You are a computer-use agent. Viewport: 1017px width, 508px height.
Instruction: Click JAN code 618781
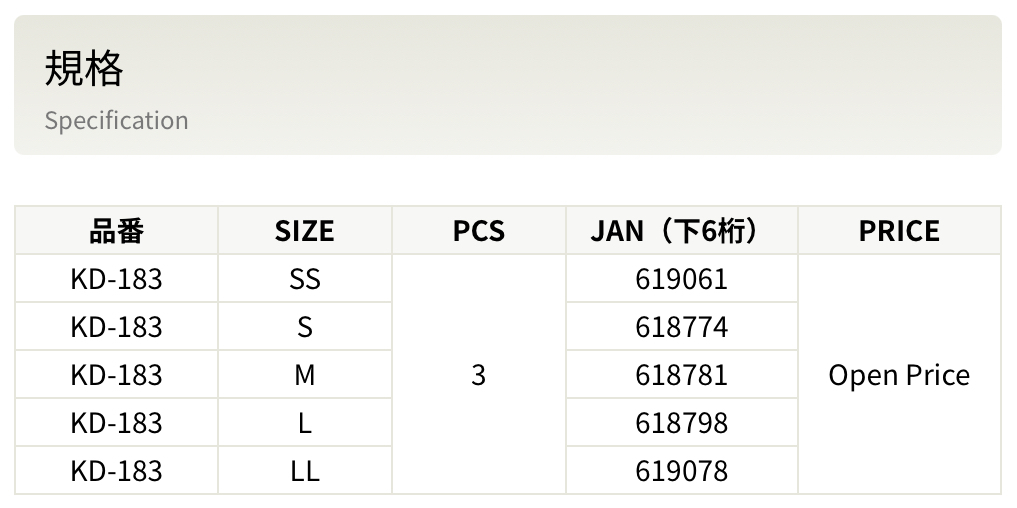point(681,375)
